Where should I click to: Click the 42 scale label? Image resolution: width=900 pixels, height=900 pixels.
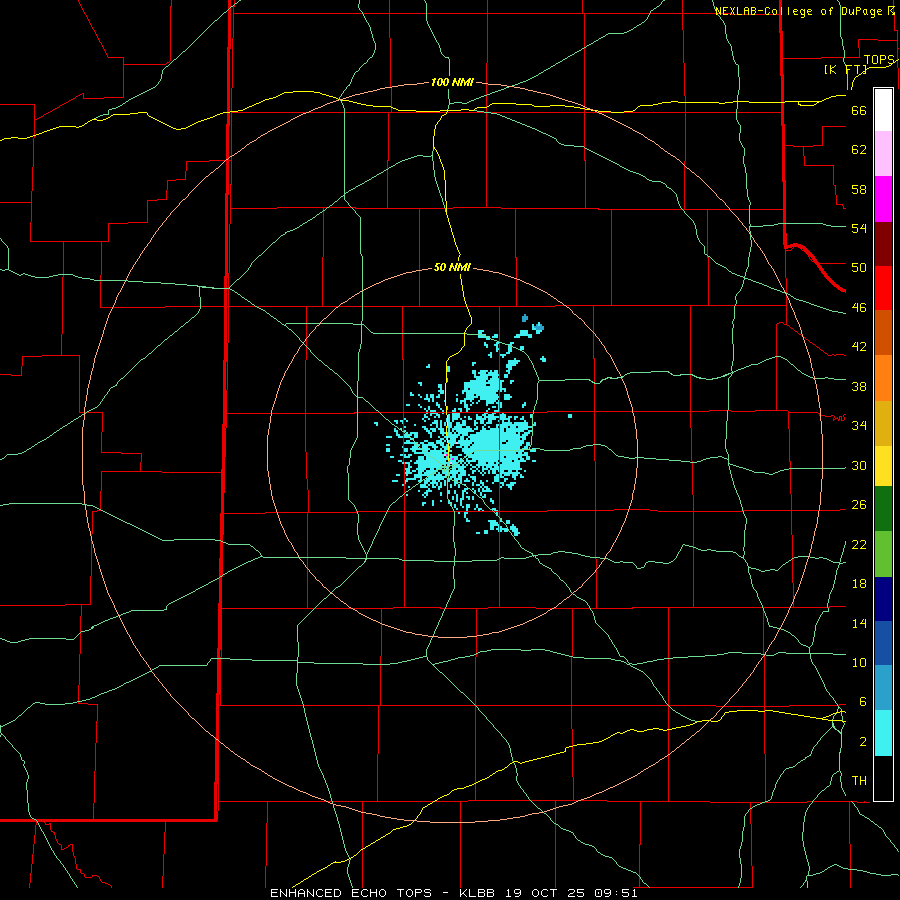[859, 347]
